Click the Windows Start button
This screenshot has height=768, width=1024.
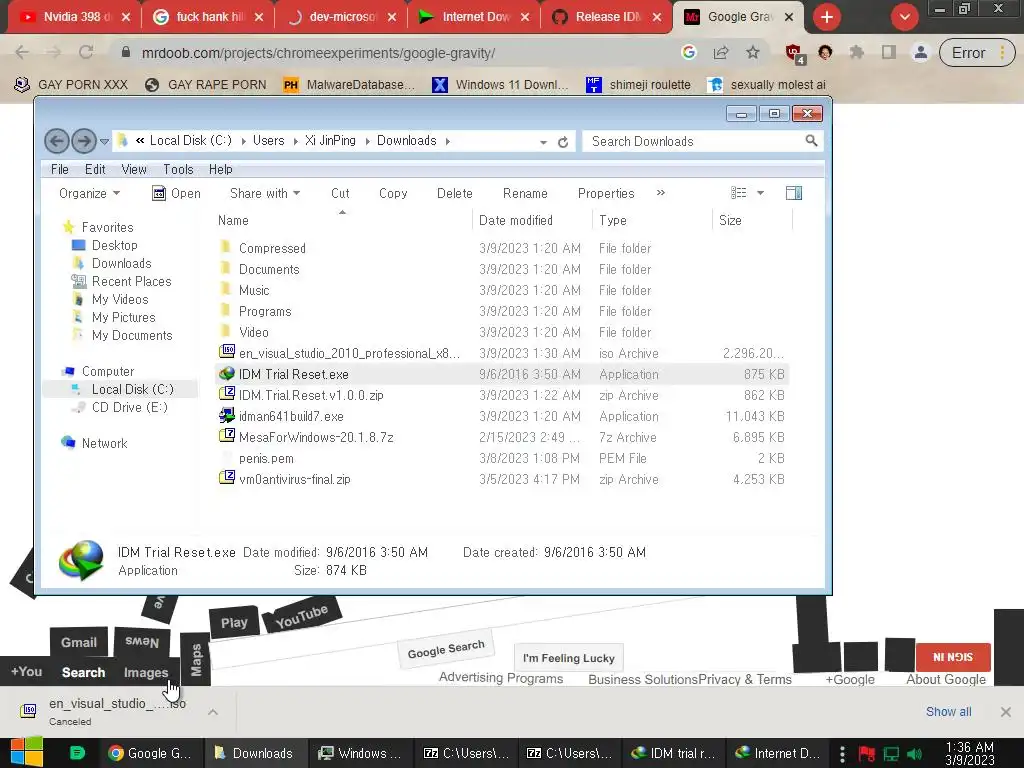point(27,752)
